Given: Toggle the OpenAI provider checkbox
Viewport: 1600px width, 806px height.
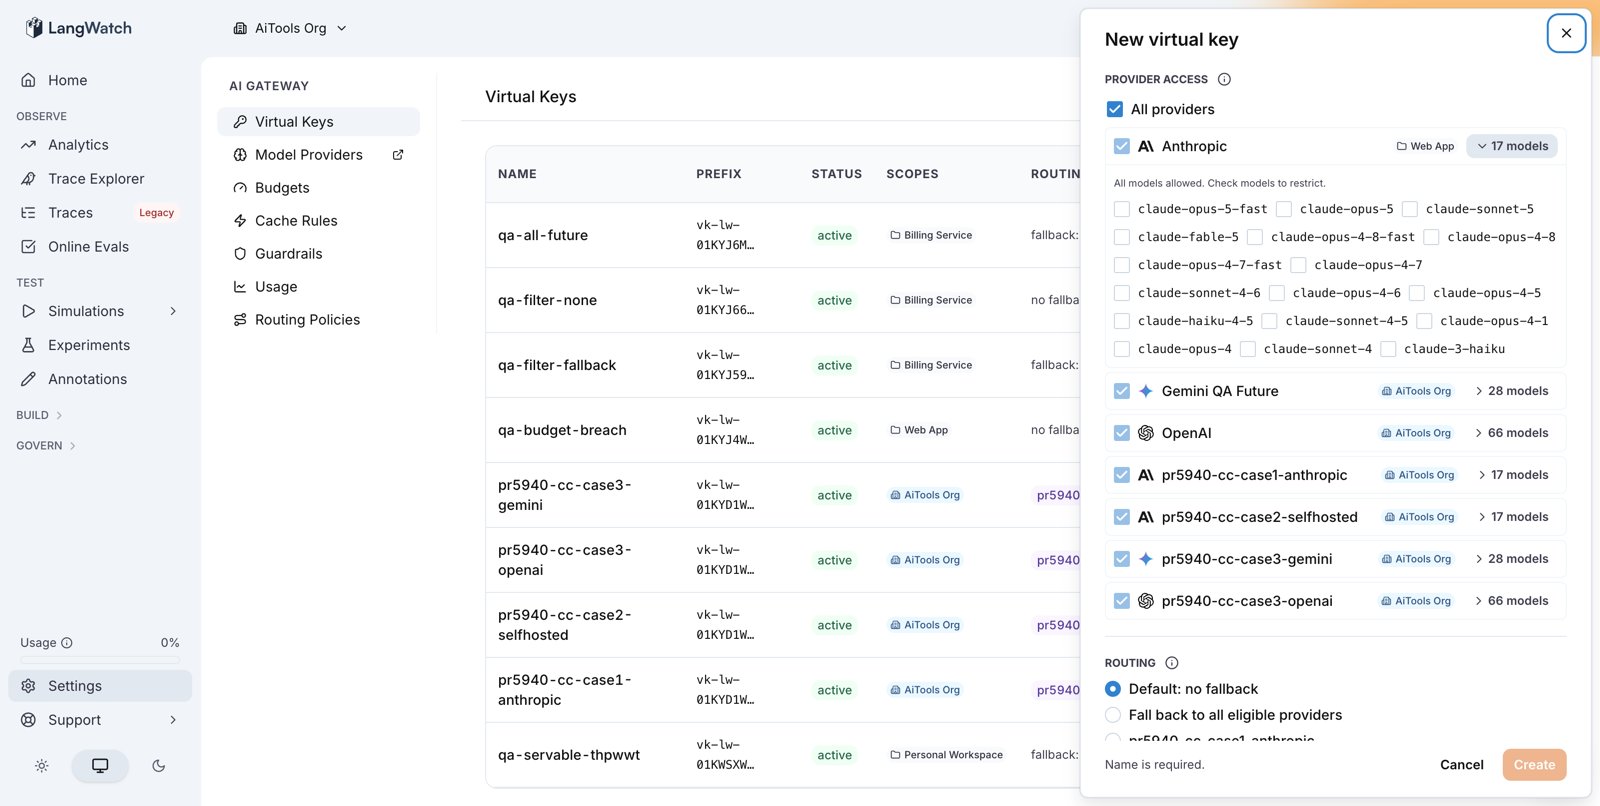Looking at the screenshot, I should coord(1122,433).
